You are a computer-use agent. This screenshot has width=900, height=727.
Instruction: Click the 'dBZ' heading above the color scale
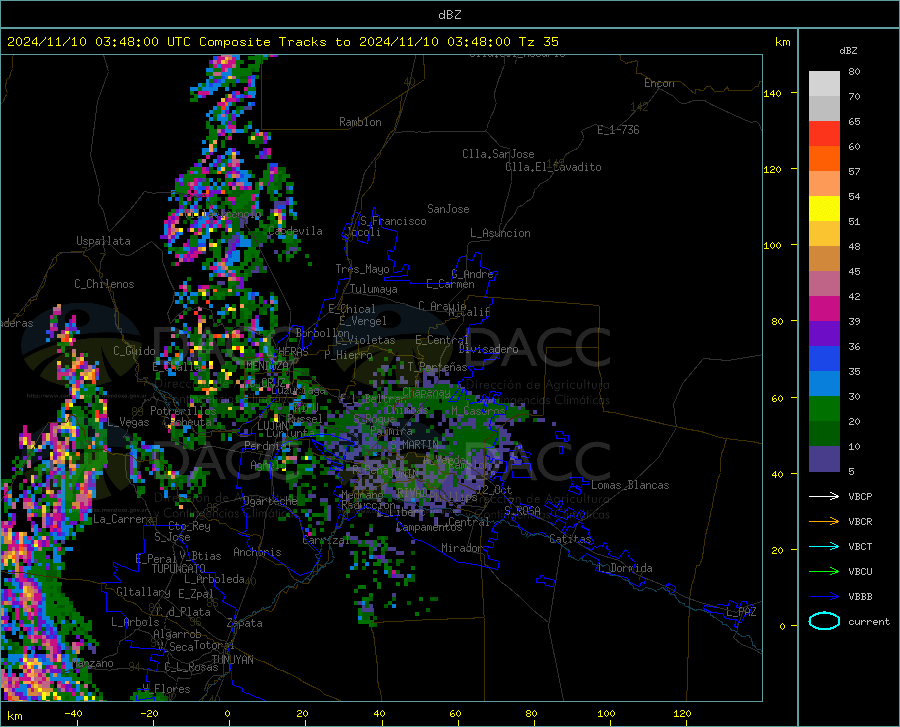point(848,50)
